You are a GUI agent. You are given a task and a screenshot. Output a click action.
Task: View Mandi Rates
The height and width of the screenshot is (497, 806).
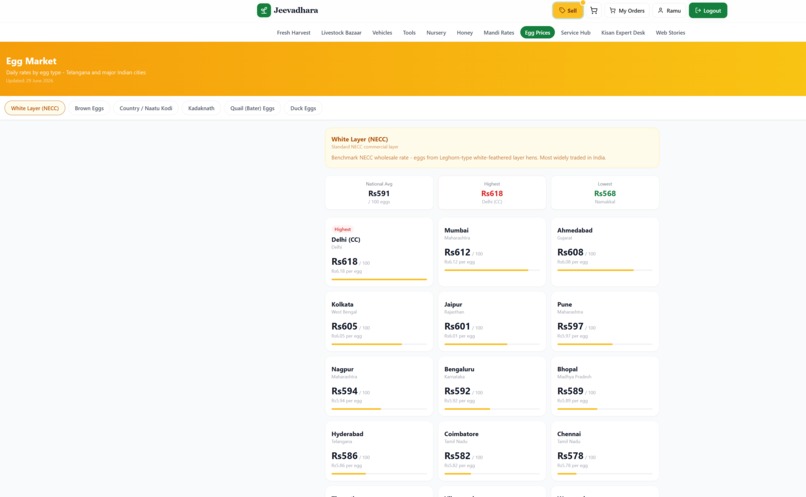coord(499,32)
